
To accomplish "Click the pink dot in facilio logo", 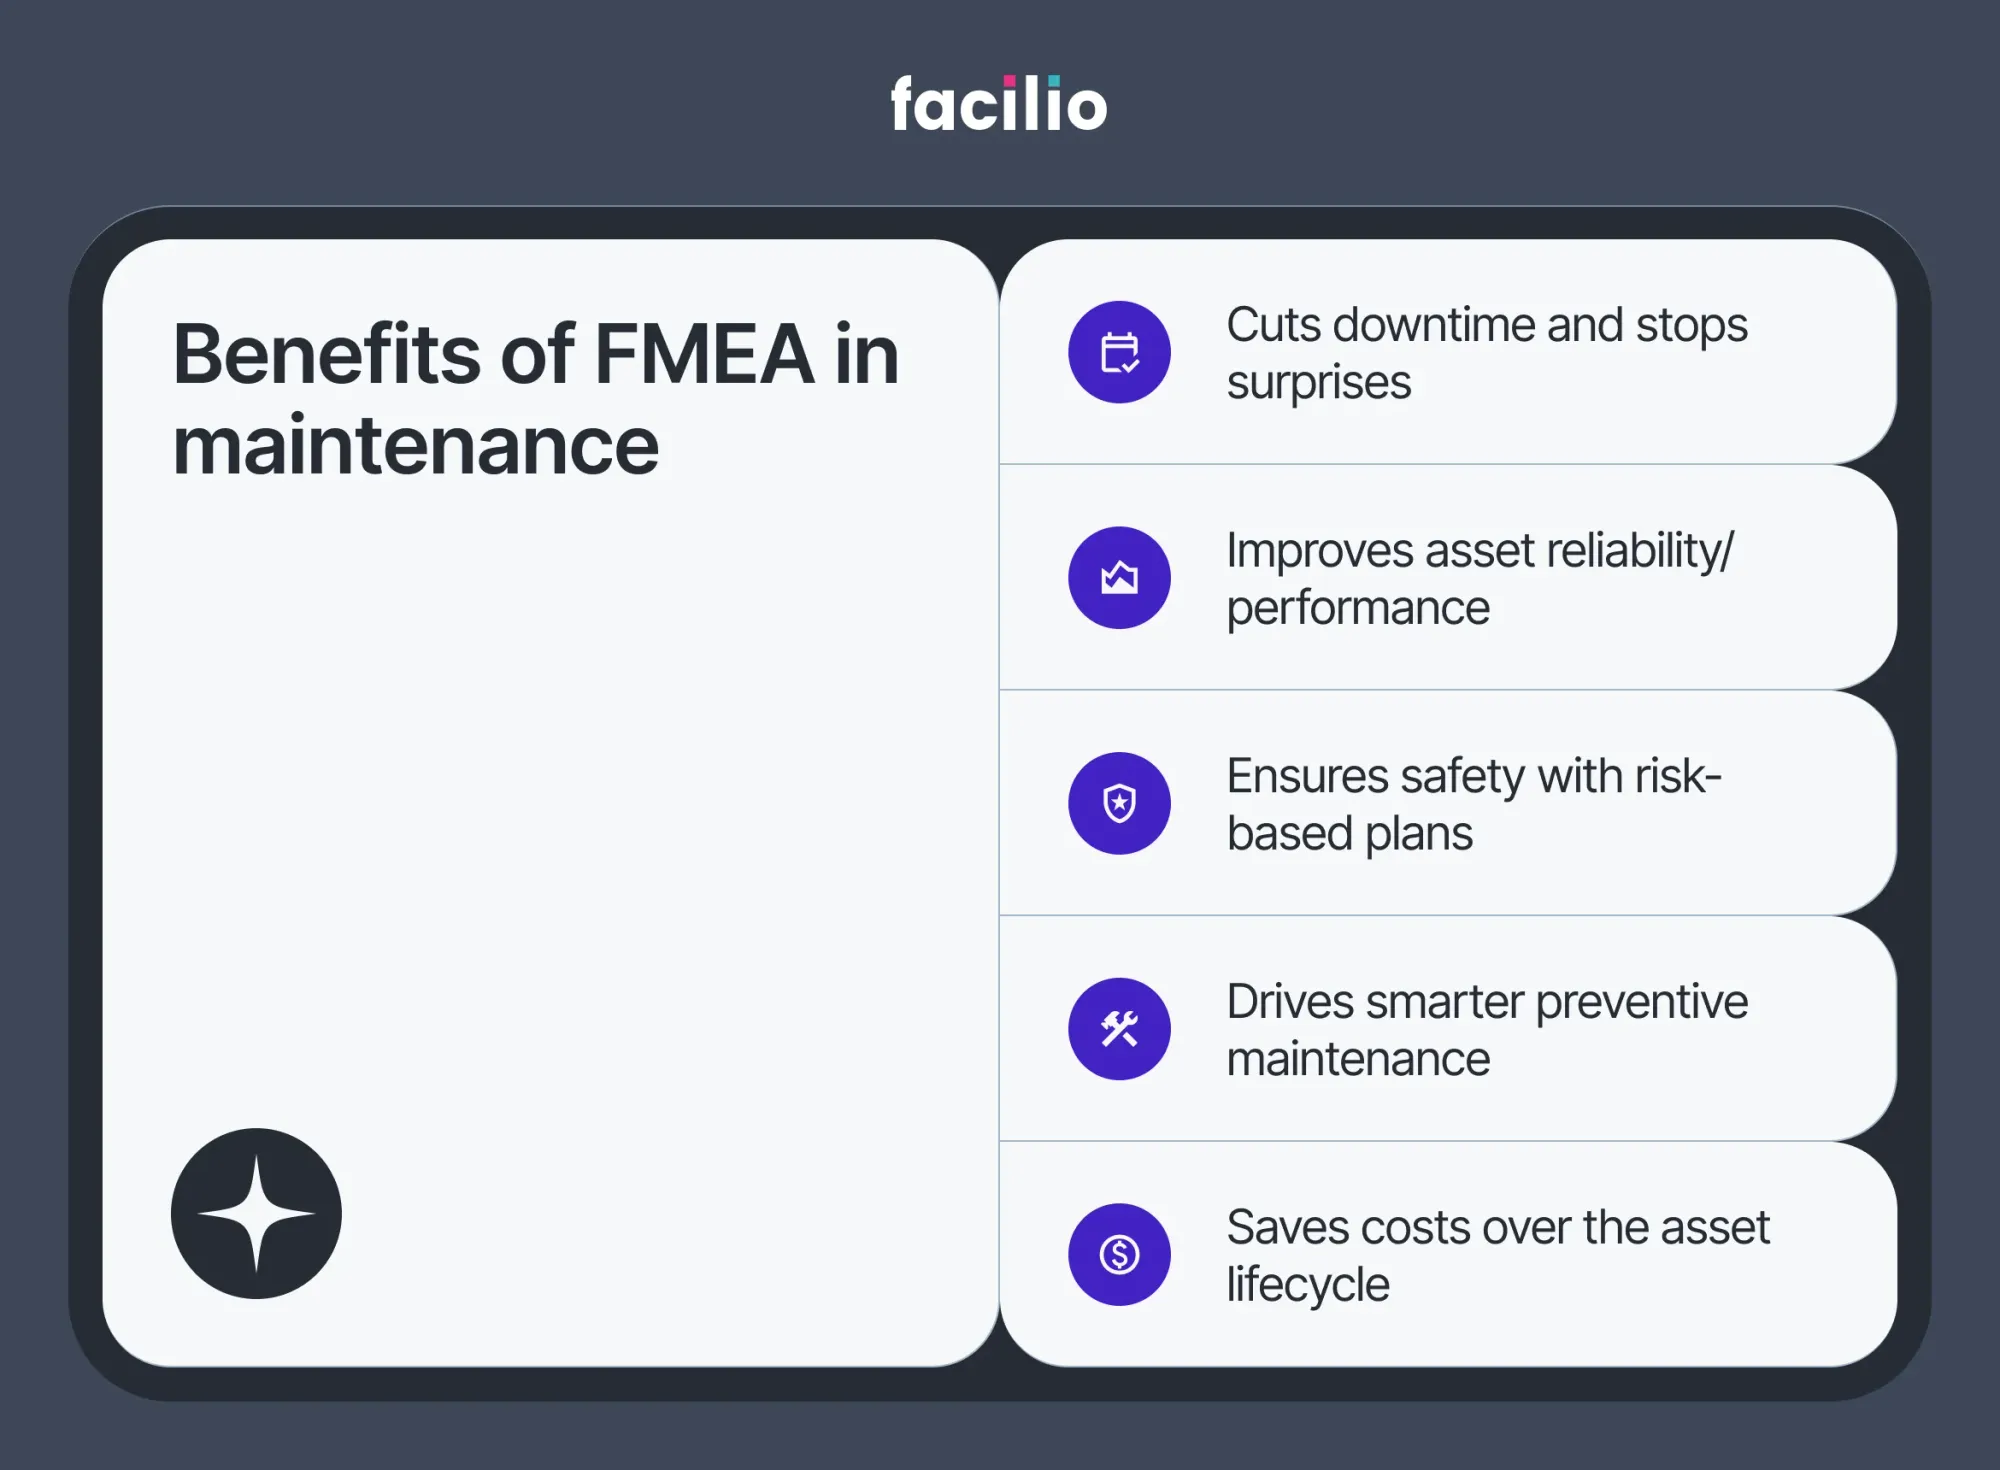I will (x=1010, y=82).
